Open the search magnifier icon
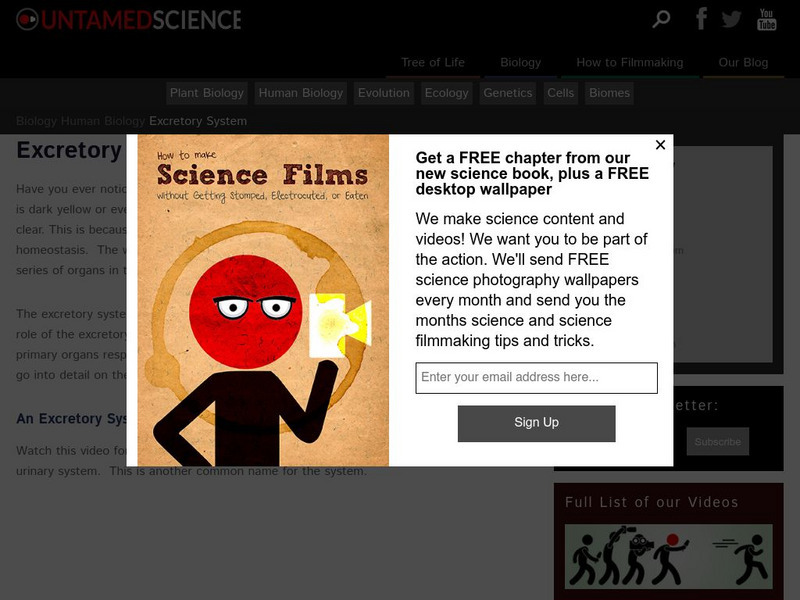The height and width of the screenshot is (600, 800). click(661, 19)
